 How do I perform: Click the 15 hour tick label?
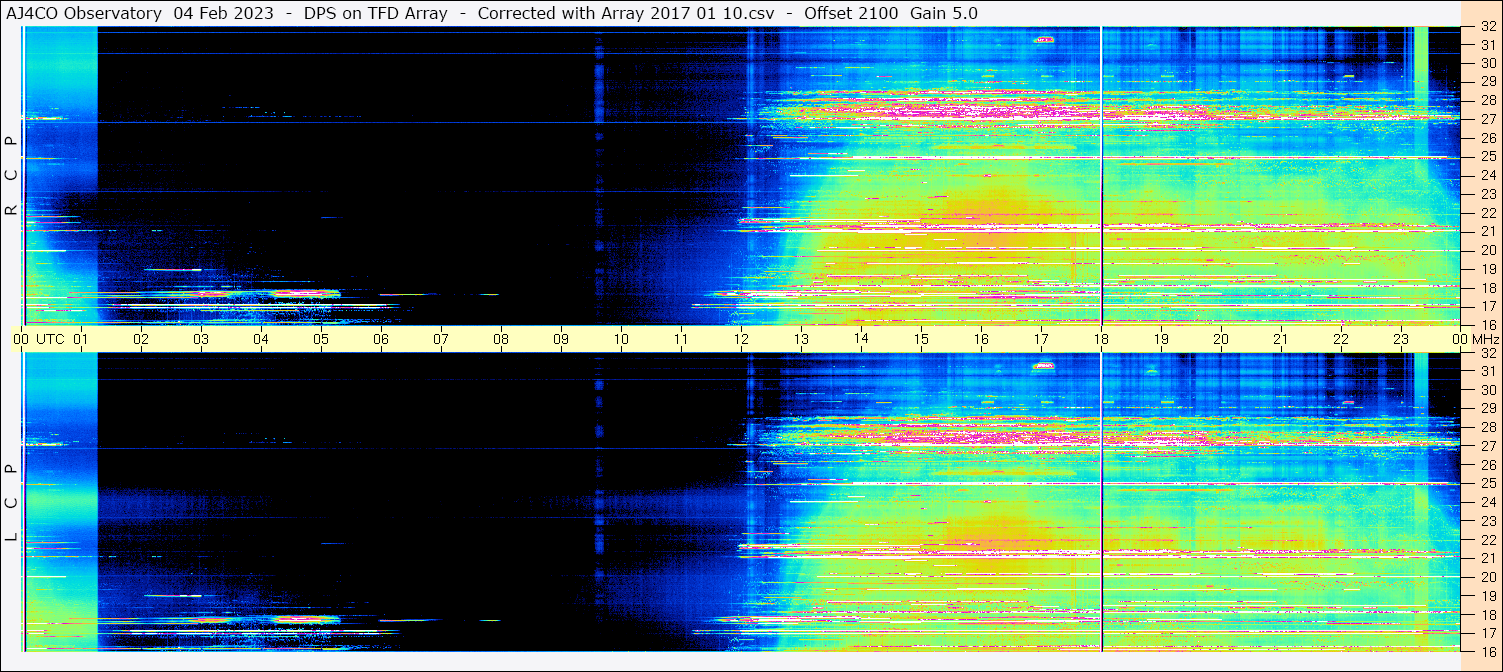click(921, 339)
